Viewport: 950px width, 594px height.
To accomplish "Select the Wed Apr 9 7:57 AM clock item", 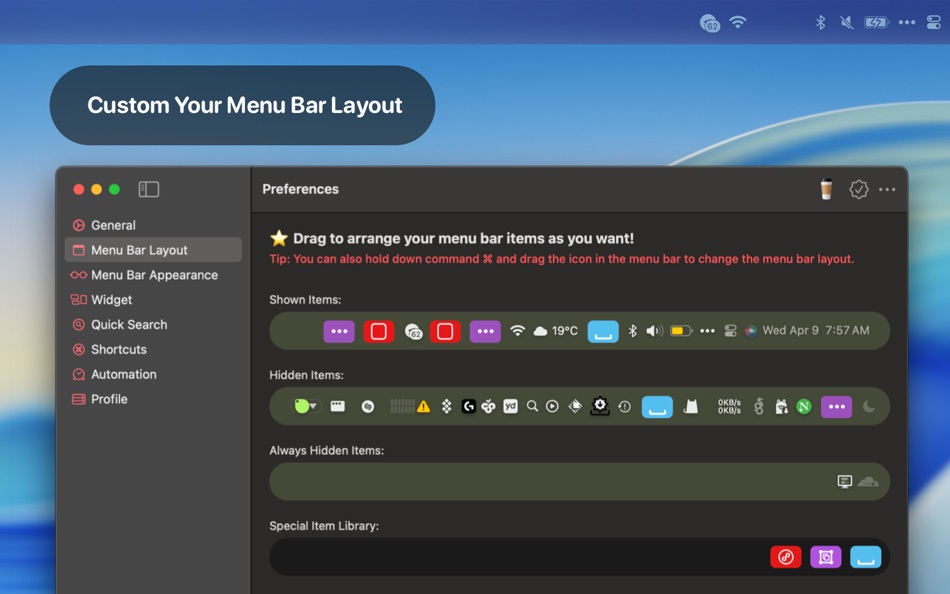I will (815, 330).
